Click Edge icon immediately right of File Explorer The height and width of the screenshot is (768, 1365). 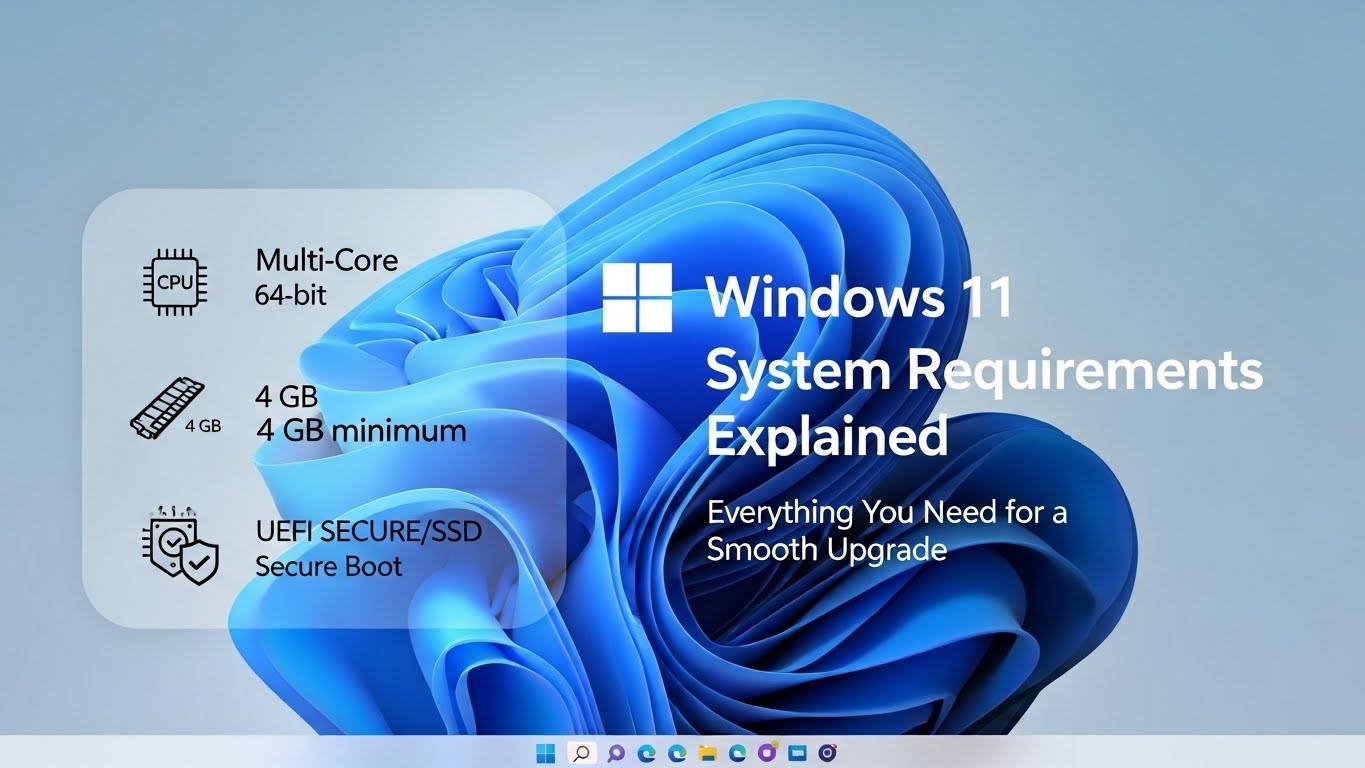(x=738, y=753)
